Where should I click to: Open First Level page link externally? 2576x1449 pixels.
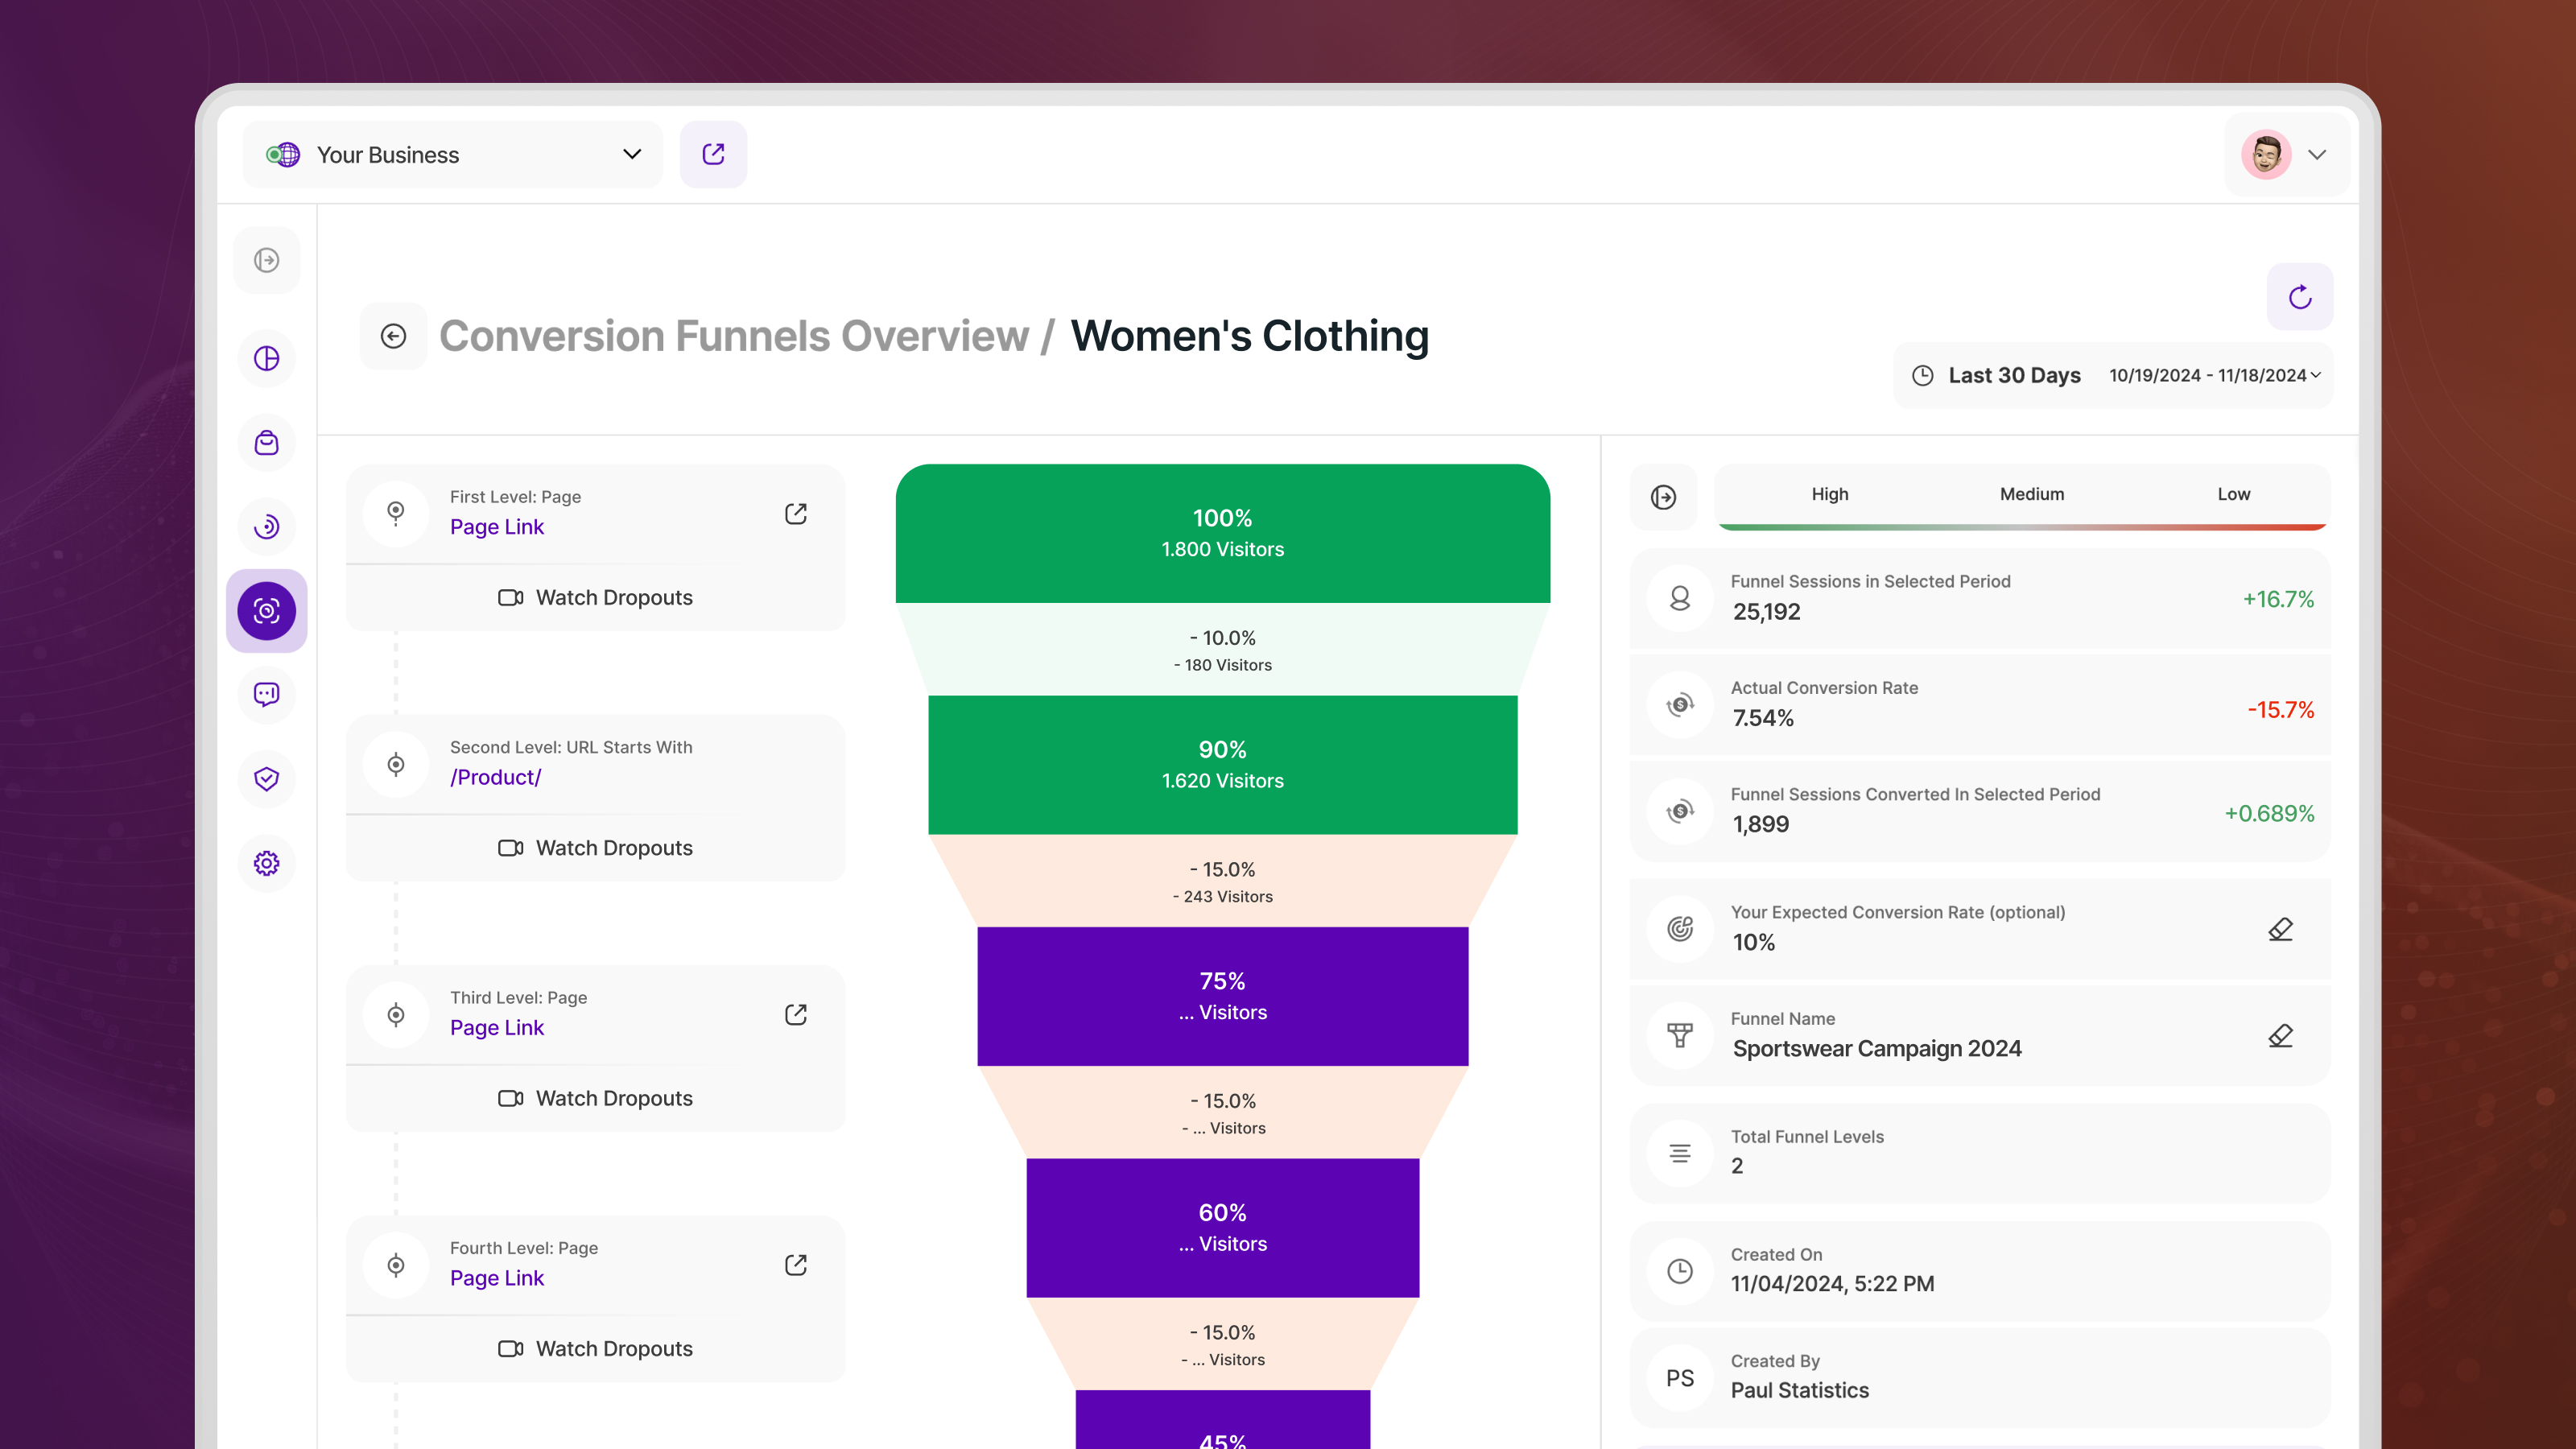coord(796,513)
